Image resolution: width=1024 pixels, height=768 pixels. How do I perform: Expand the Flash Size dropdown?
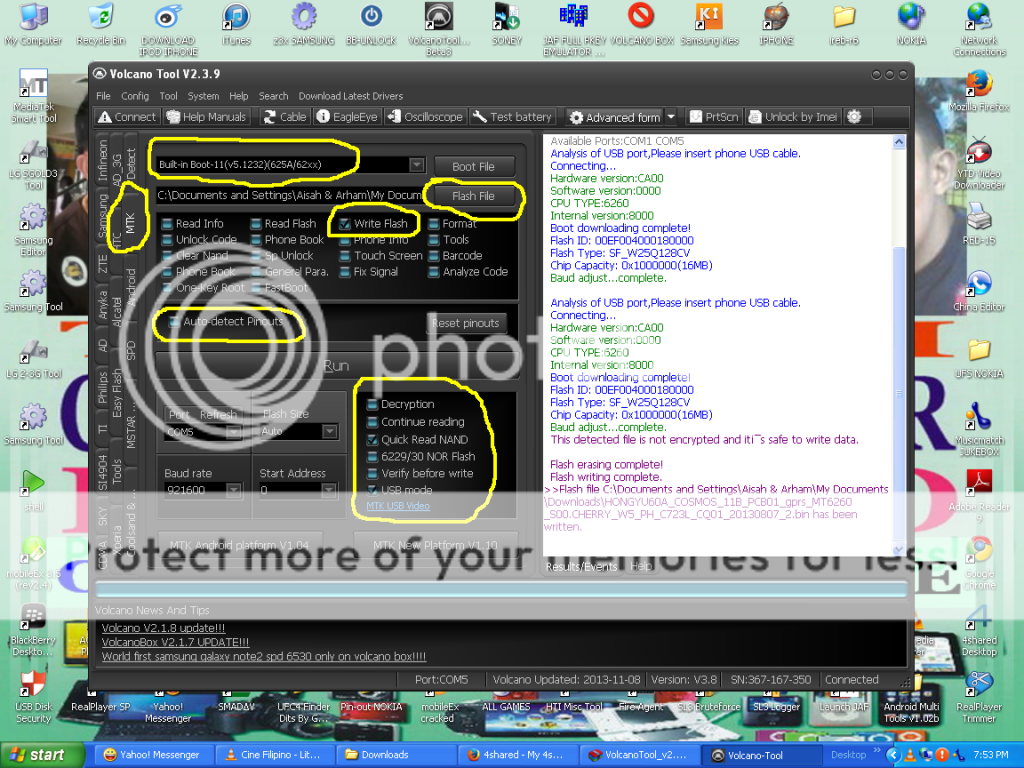point(329,432)
